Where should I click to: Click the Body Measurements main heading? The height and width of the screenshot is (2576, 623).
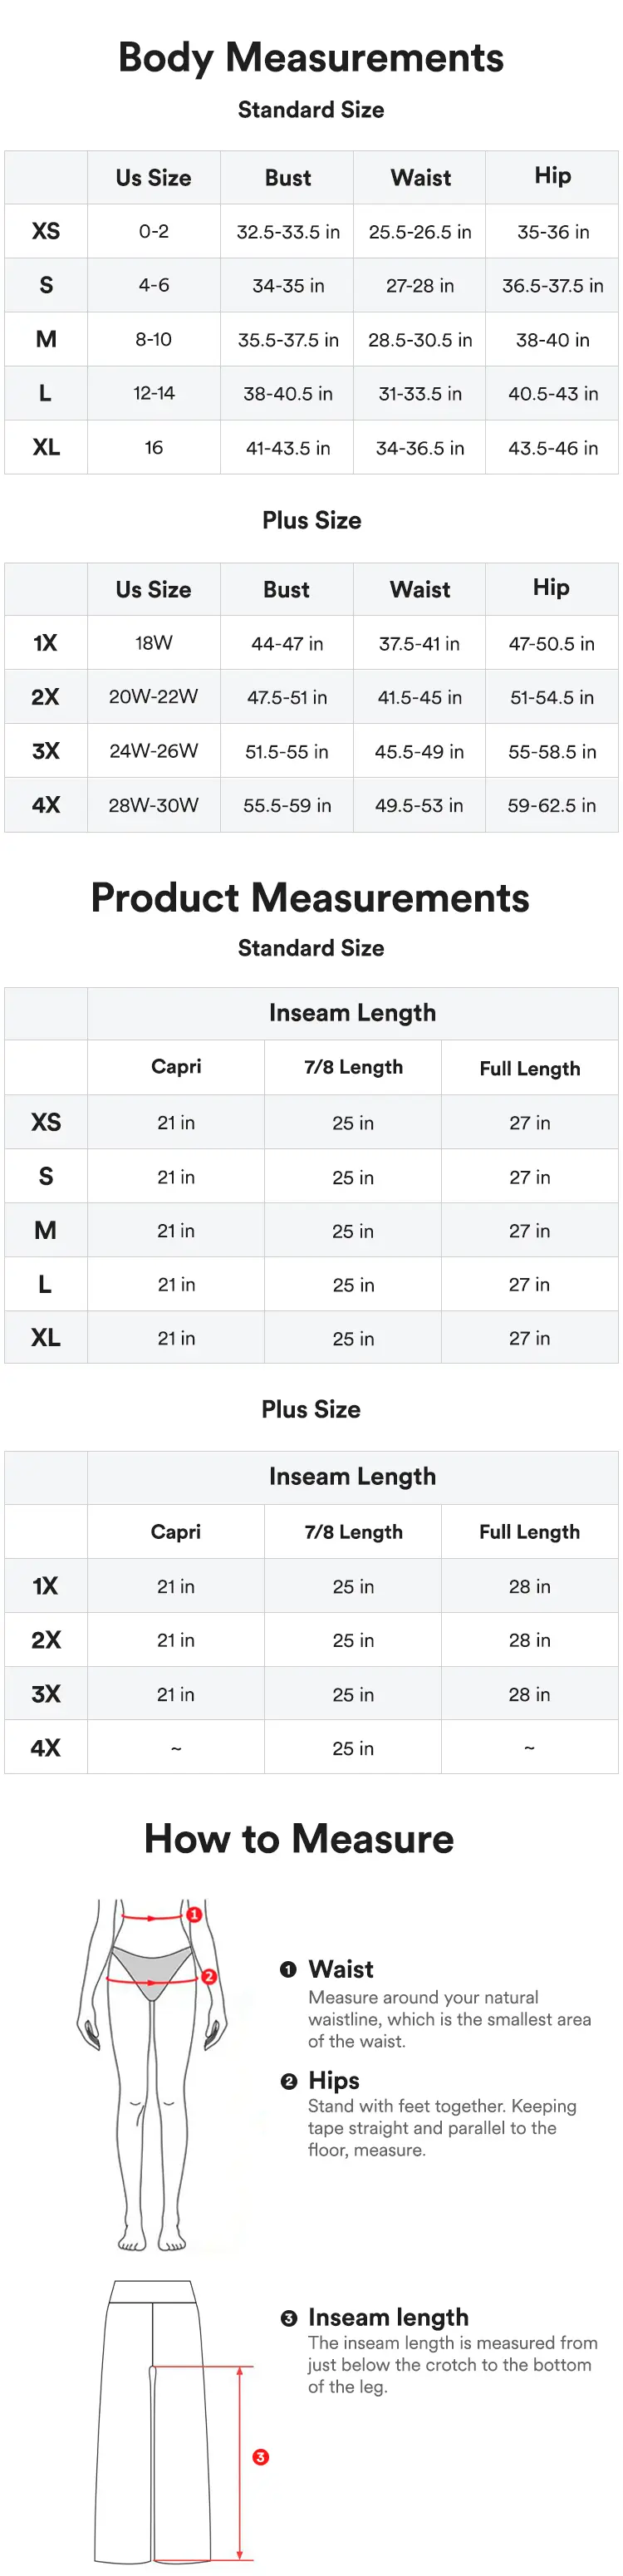311,58
